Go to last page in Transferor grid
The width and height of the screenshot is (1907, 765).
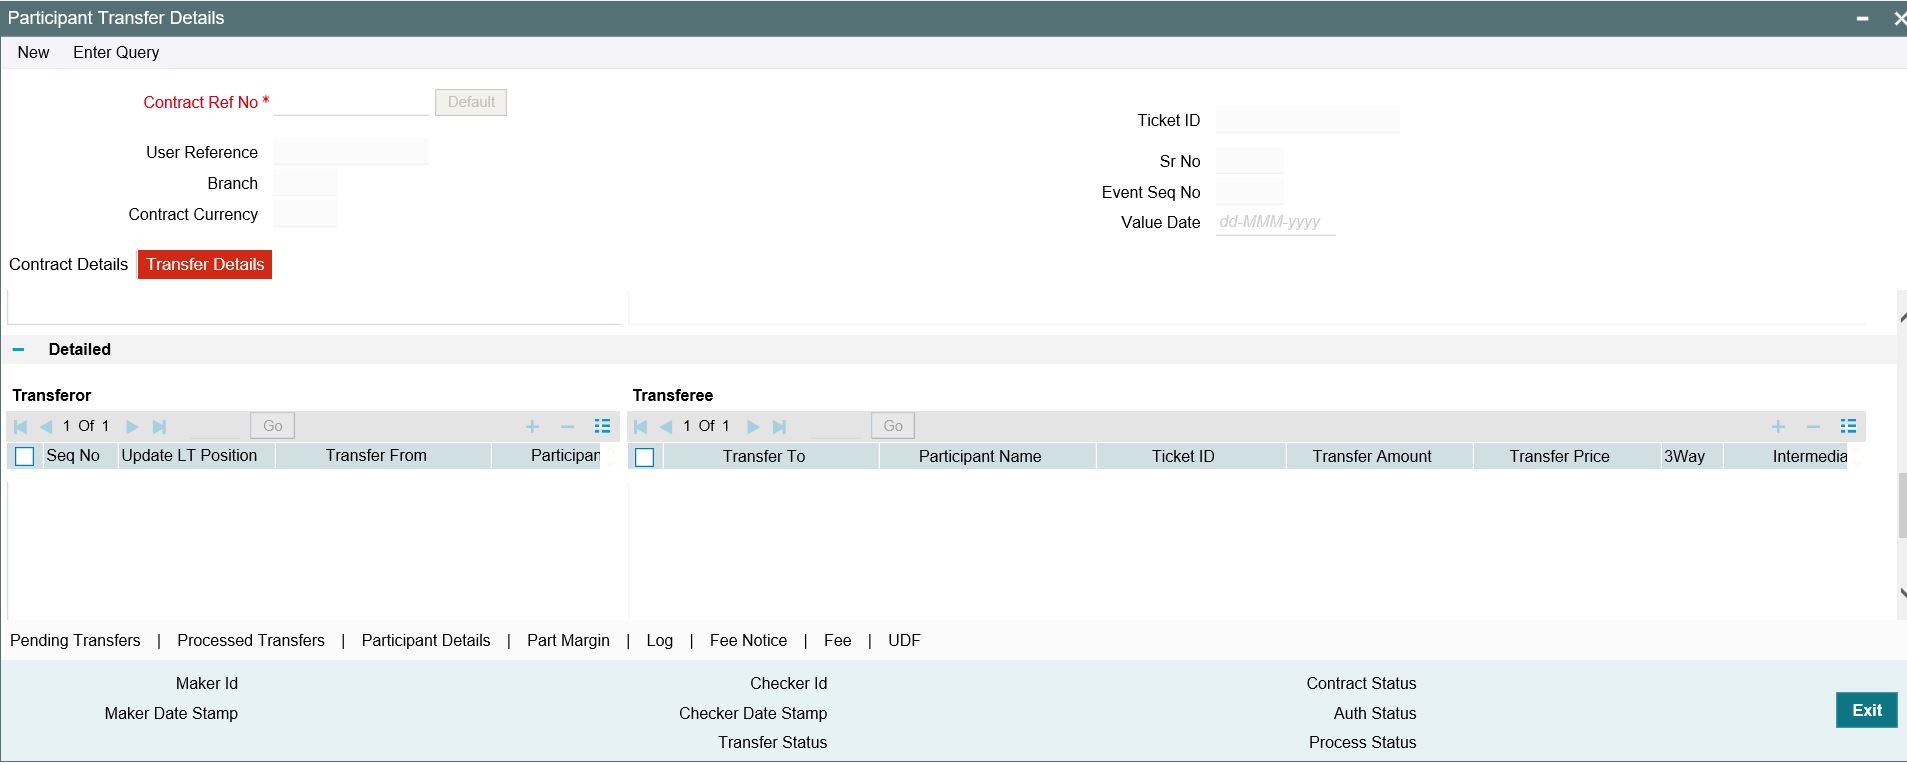159,427
